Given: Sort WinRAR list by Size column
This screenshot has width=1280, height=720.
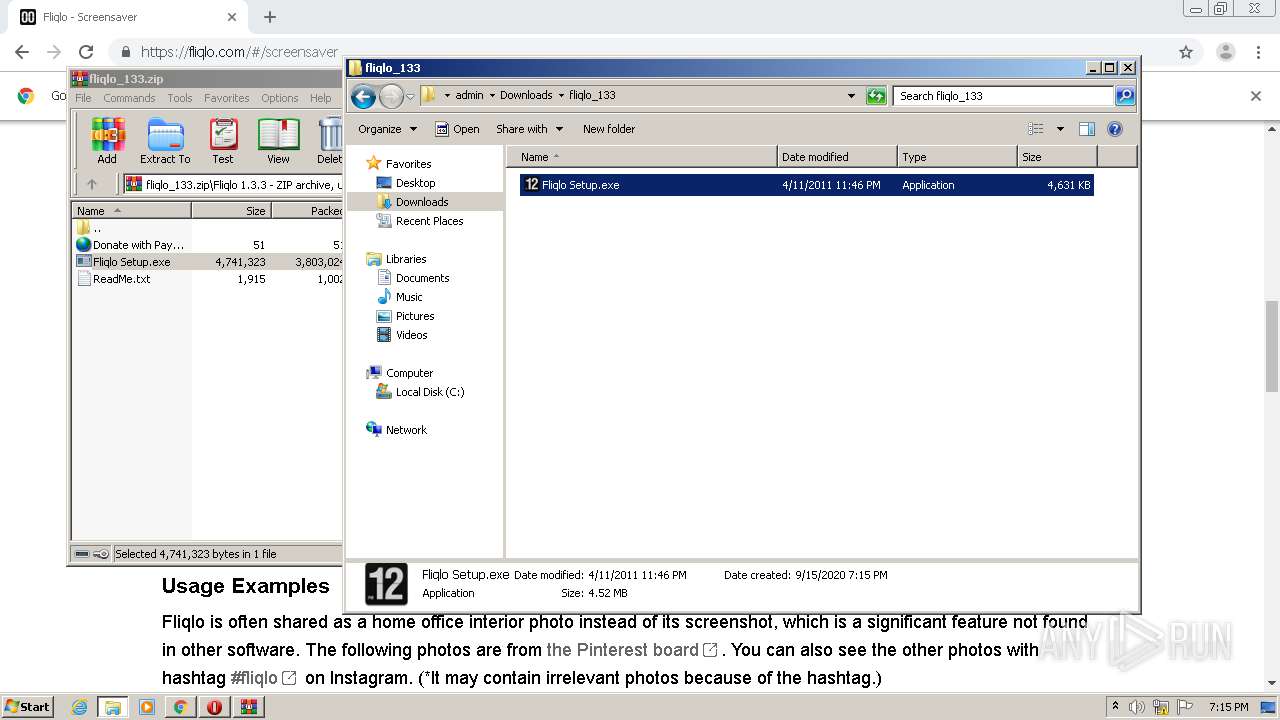Looking at the screenshot, I should pyautogui.click(x=231, y=211).
